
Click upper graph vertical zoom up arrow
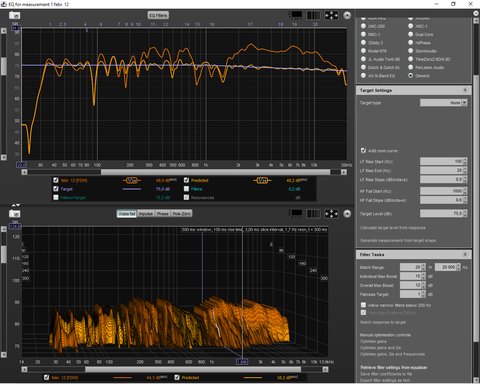tap(4, 31)
